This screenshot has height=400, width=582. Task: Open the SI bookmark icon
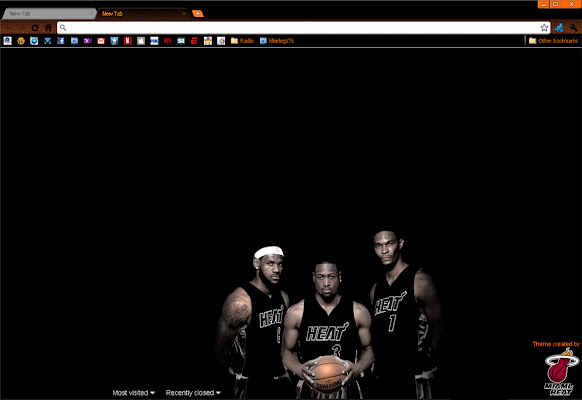[x=181, y=41]
